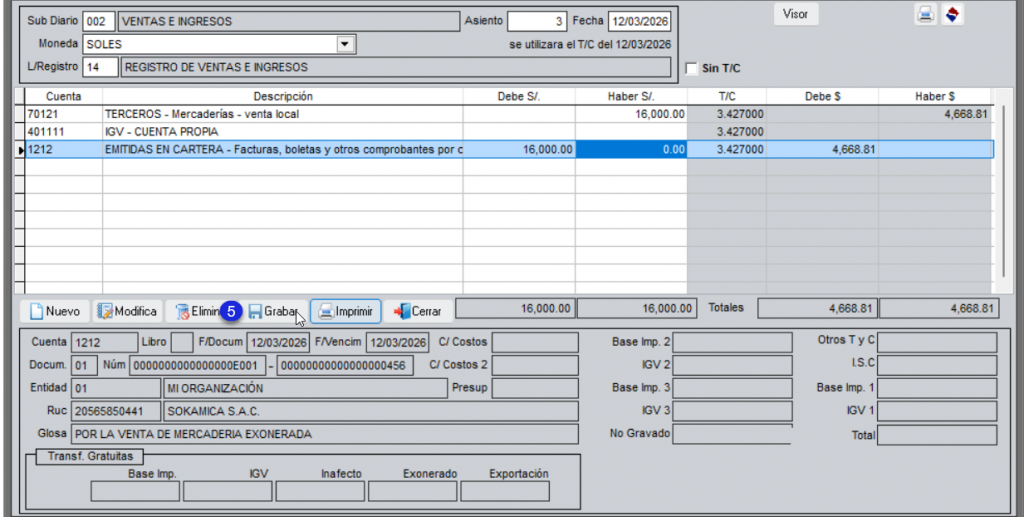The image size is (1024, 517).
Task: Click the C/ Costos 2 field
Action: (535, 366)
